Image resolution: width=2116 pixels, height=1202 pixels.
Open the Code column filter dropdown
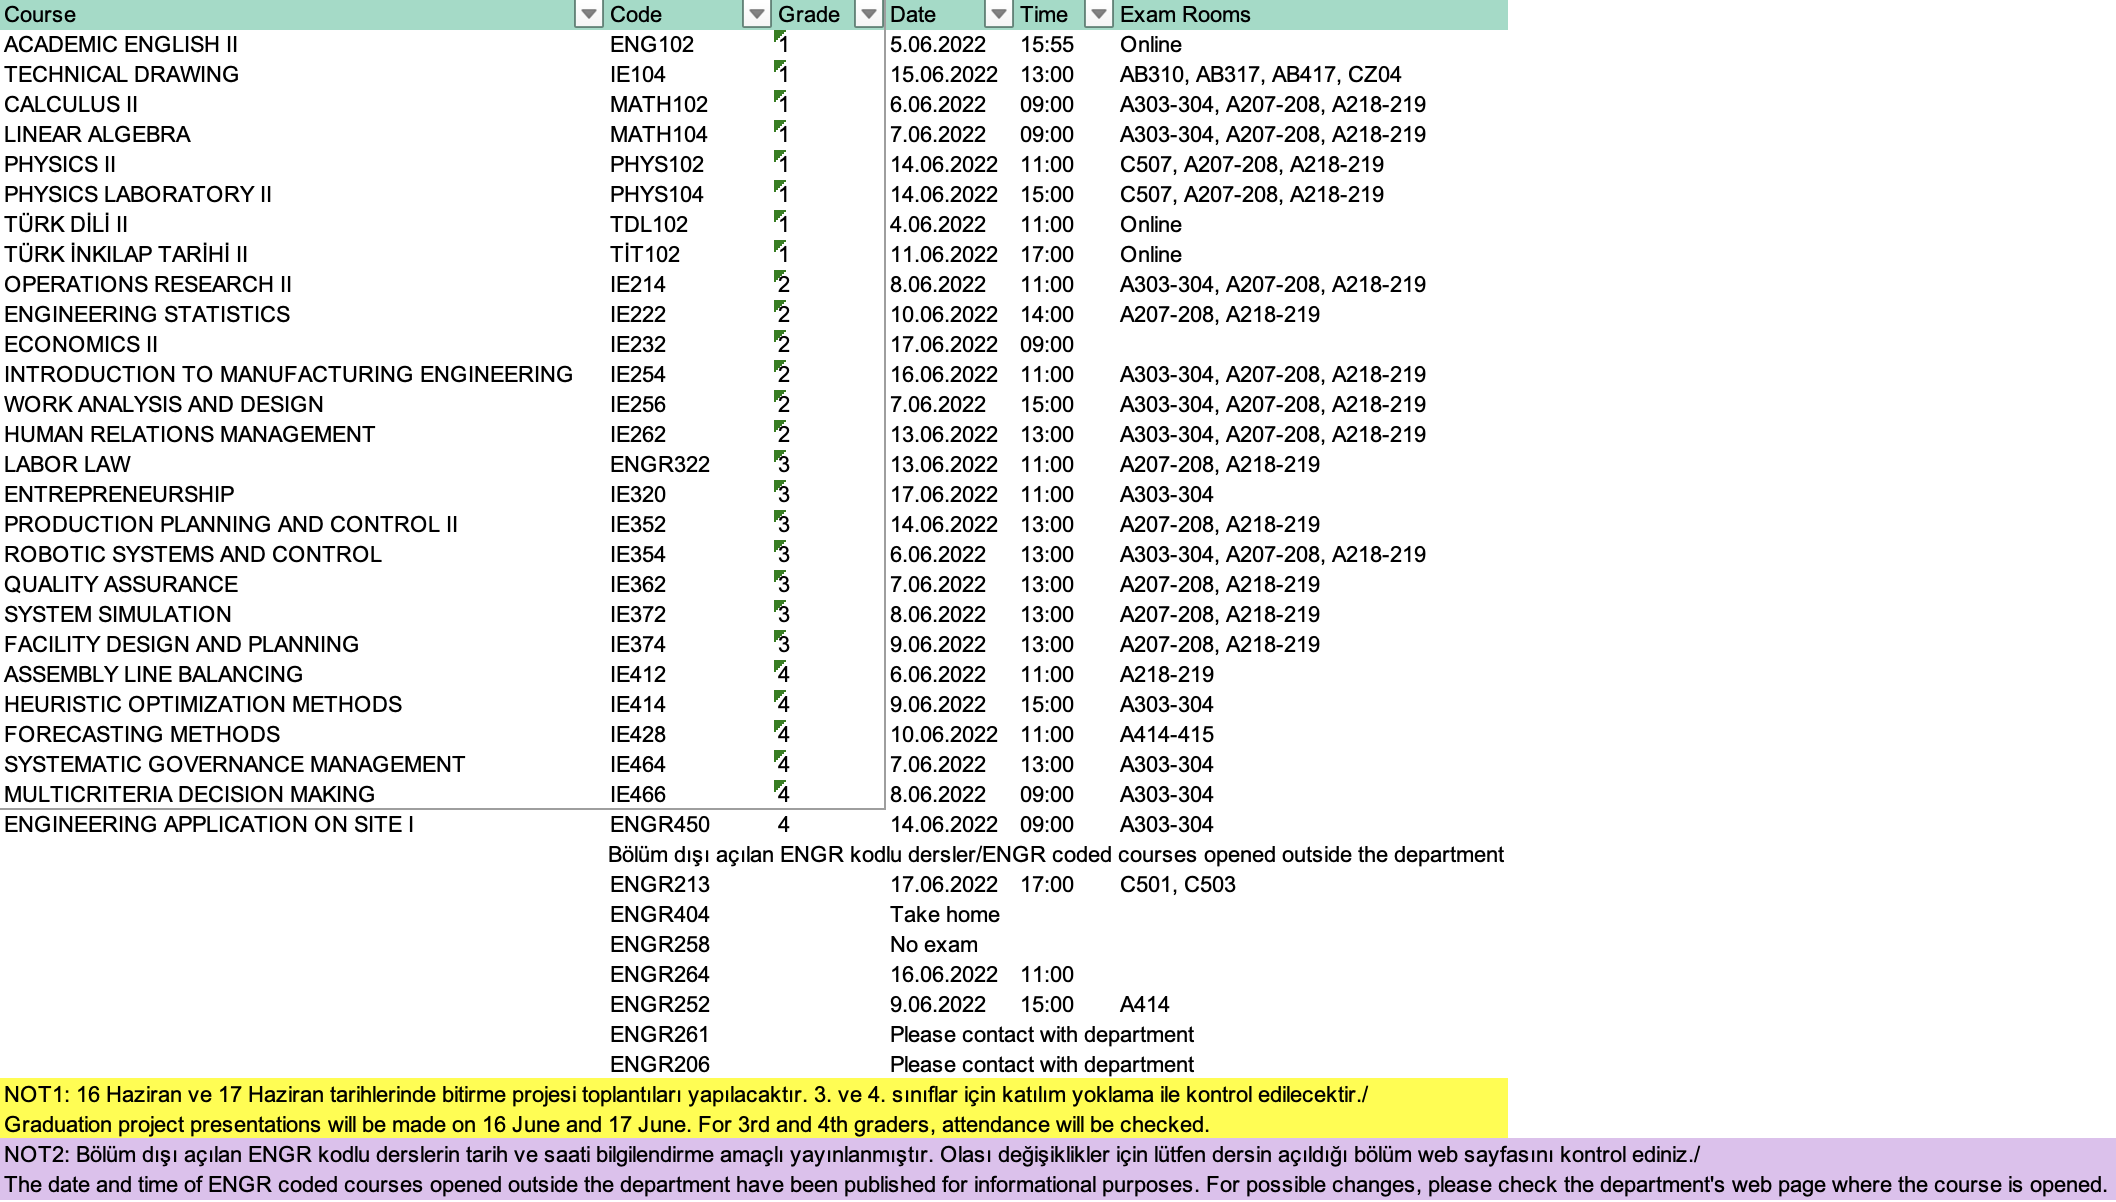(x=756, y=14)
